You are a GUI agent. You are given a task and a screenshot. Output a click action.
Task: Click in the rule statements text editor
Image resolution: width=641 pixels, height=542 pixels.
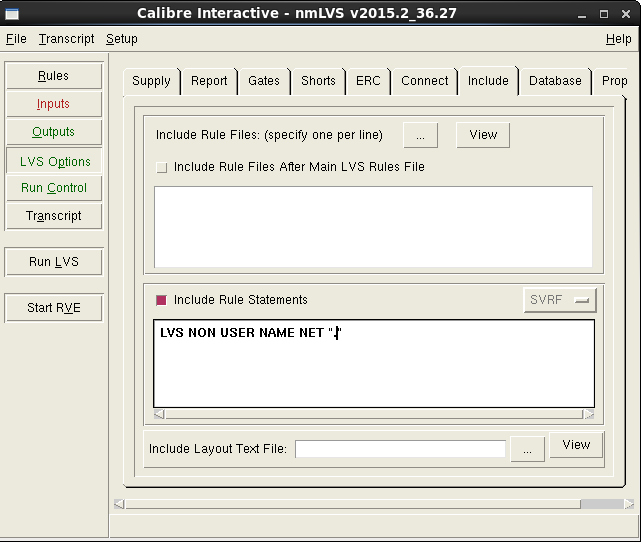click(x=374, y=364)
